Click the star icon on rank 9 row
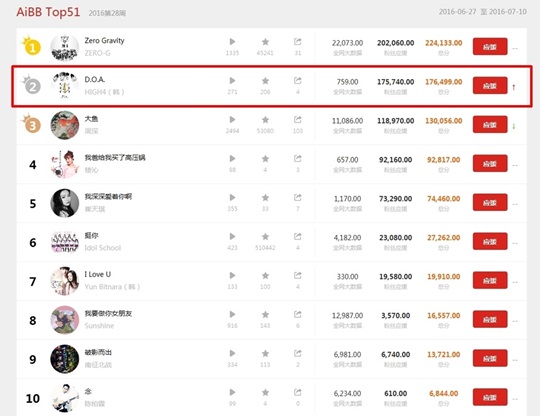540x416 pixels. point(265,353)
